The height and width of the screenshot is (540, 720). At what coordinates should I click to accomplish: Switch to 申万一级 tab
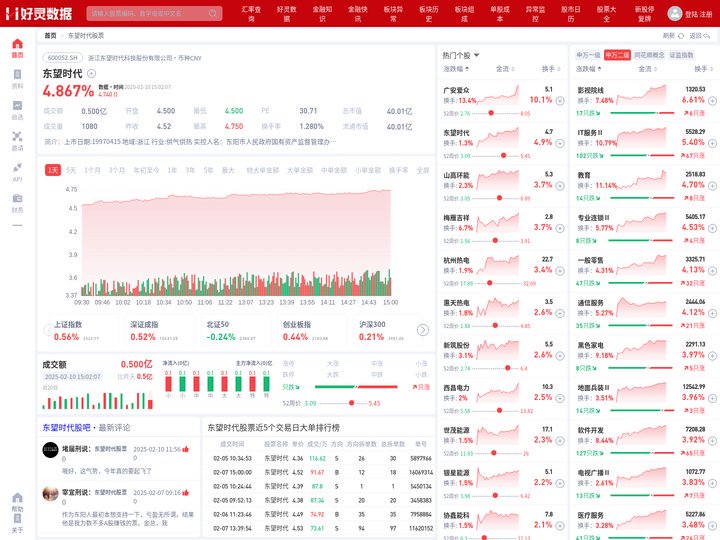(588, 55)
